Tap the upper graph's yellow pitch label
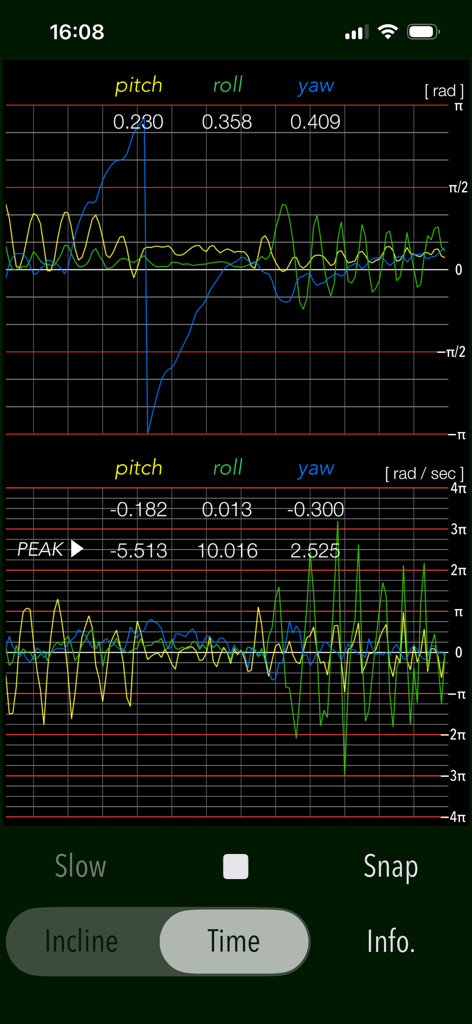Image resolution: width=472 pixels, height=1024 pixels. tap(138, 86)
